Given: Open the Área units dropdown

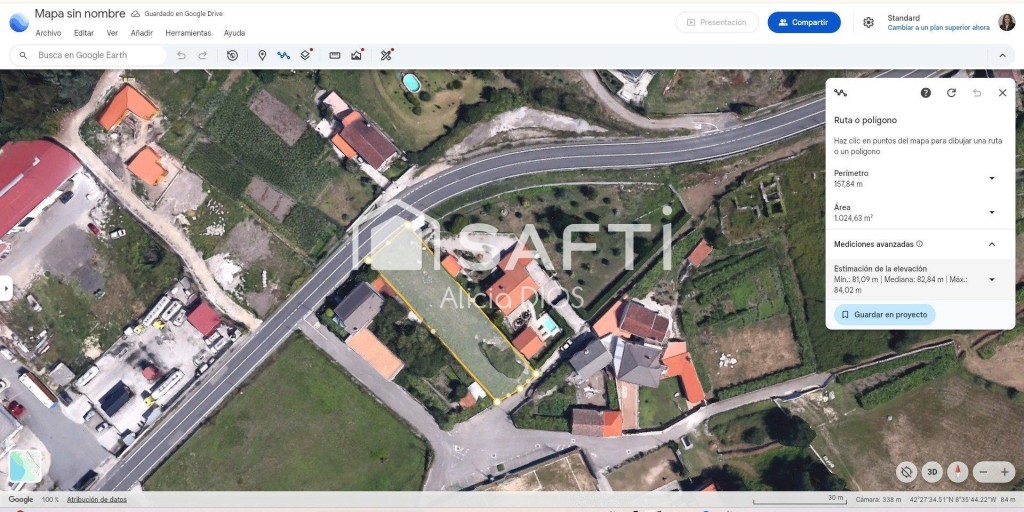Looking at the screenshot, I should (x=991, y=212).
